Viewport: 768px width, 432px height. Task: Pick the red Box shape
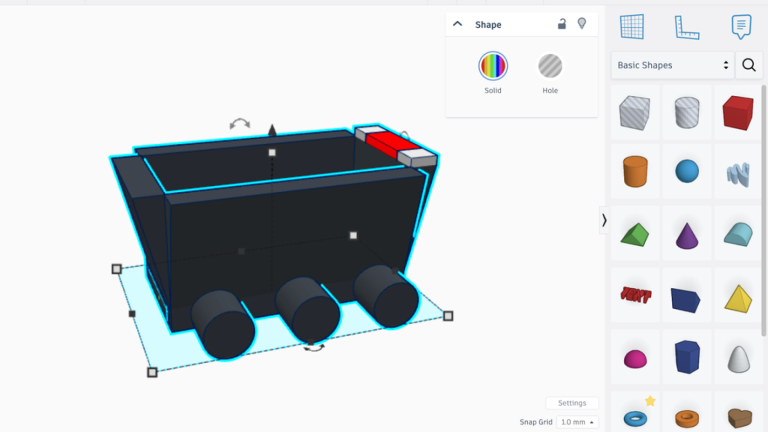click(x=738, y=112)
